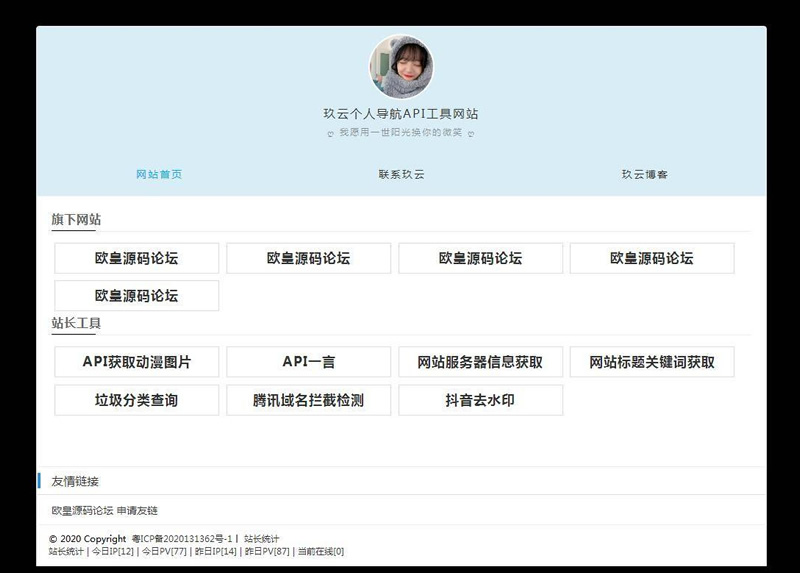Viewport: 800px width, 573px height.
Task: Click the 今日IP[12] statistic in the footer
Action: click(112, 551)
